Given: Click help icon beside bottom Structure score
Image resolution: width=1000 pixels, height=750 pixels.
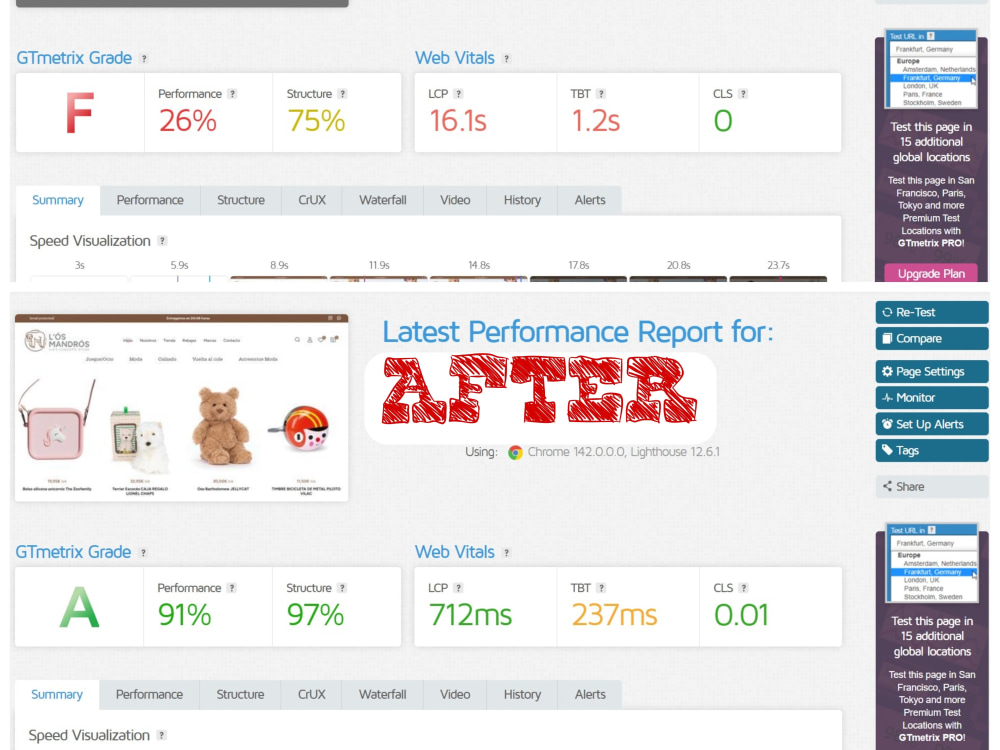Looking at the screenshot, I should [x=342, y=588].
